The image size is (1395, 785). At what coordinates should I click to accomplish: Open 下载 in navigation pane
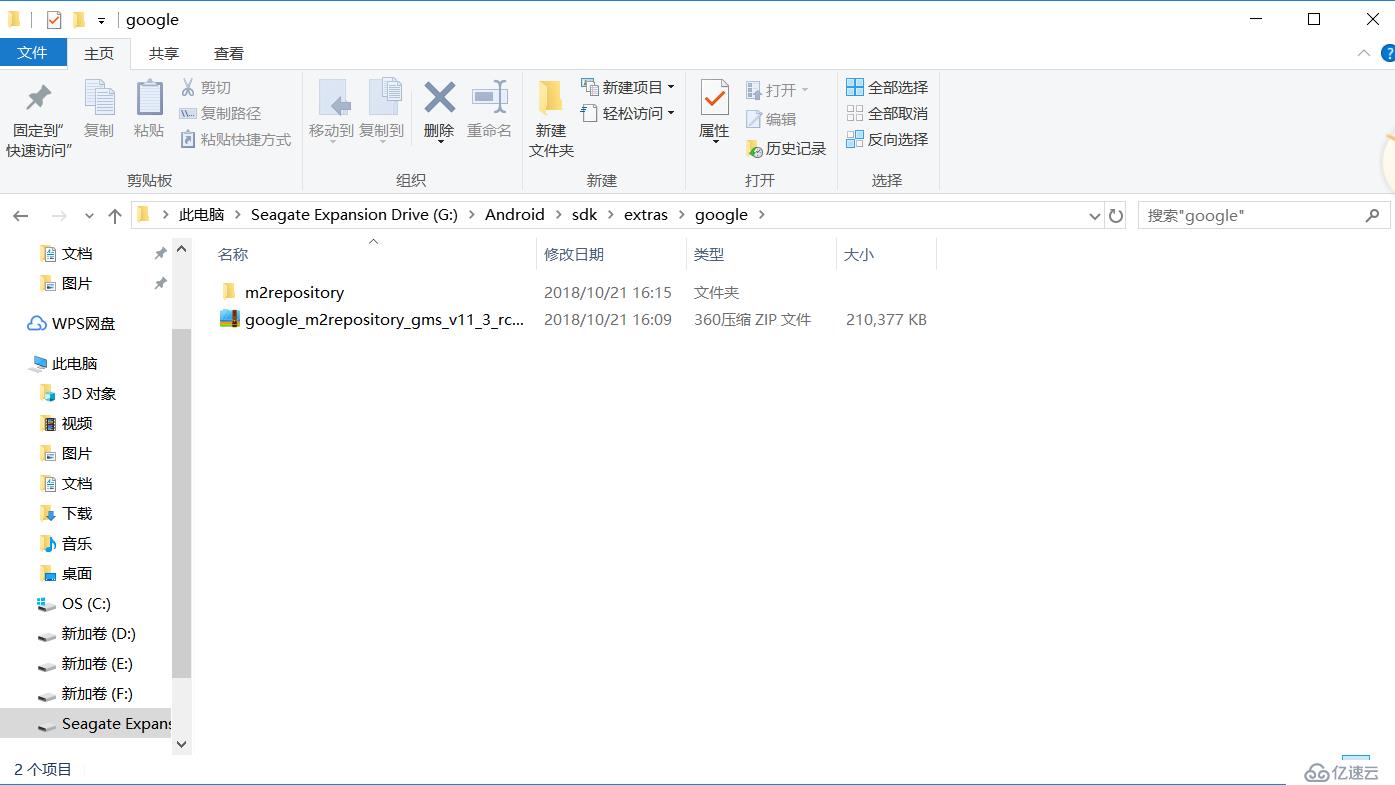click(77, 514)
